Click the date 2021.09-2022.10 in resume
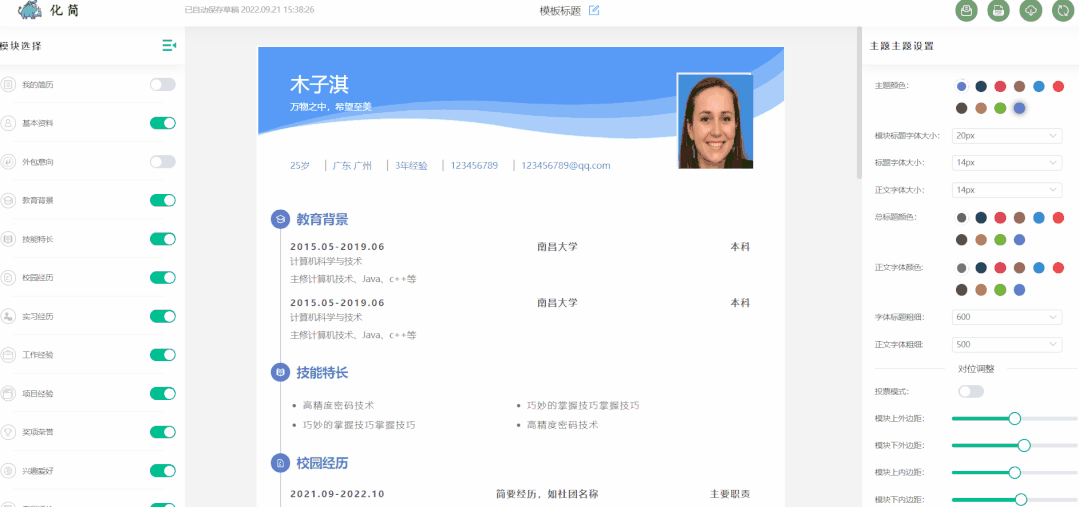1079x507 pixels. [x=337, y=494]
